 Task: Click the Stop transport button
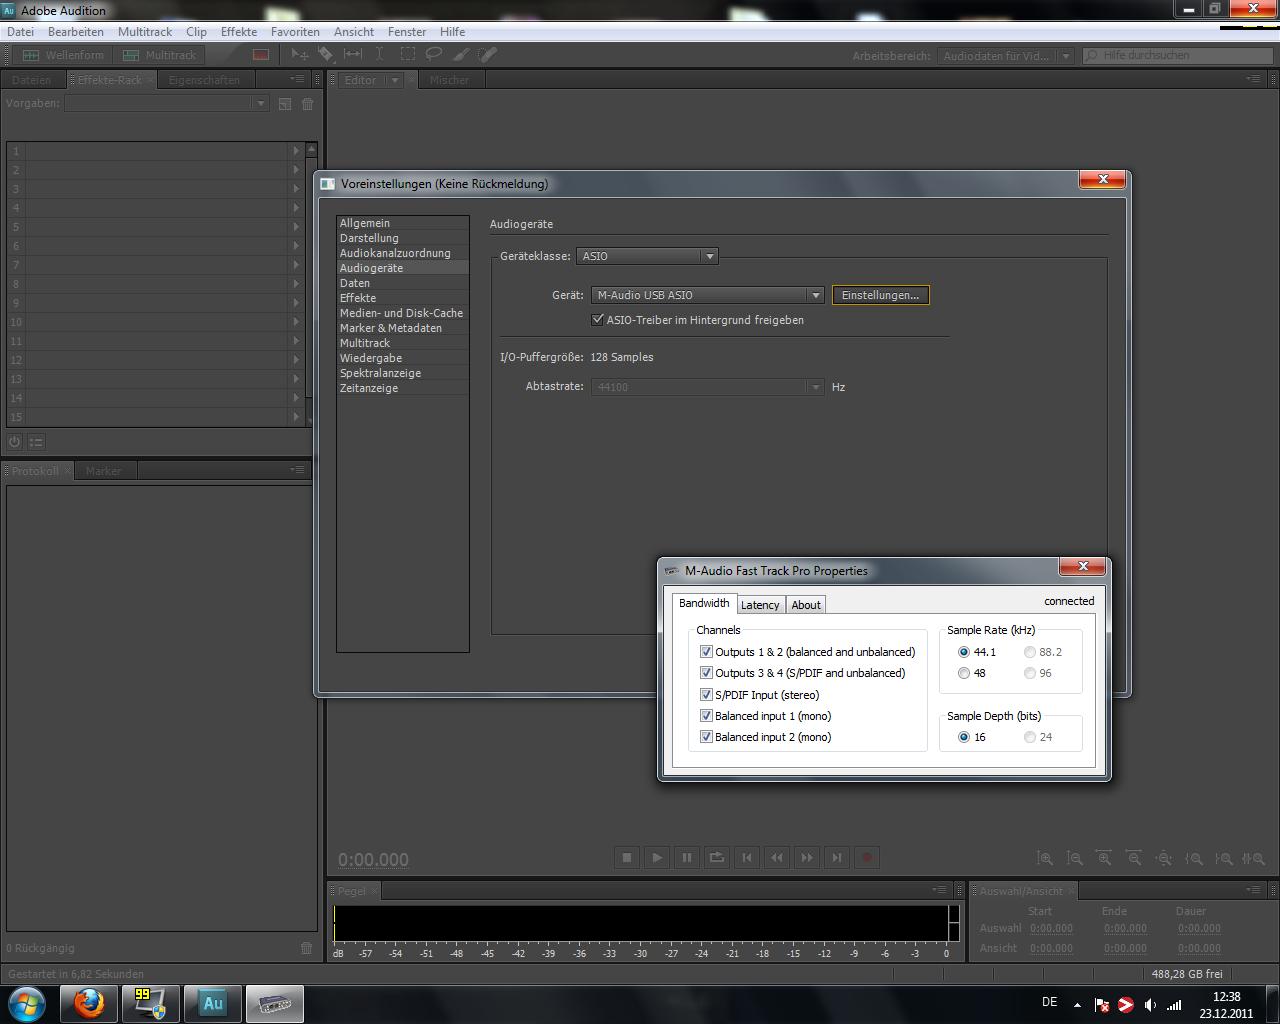tap(627, 857)
